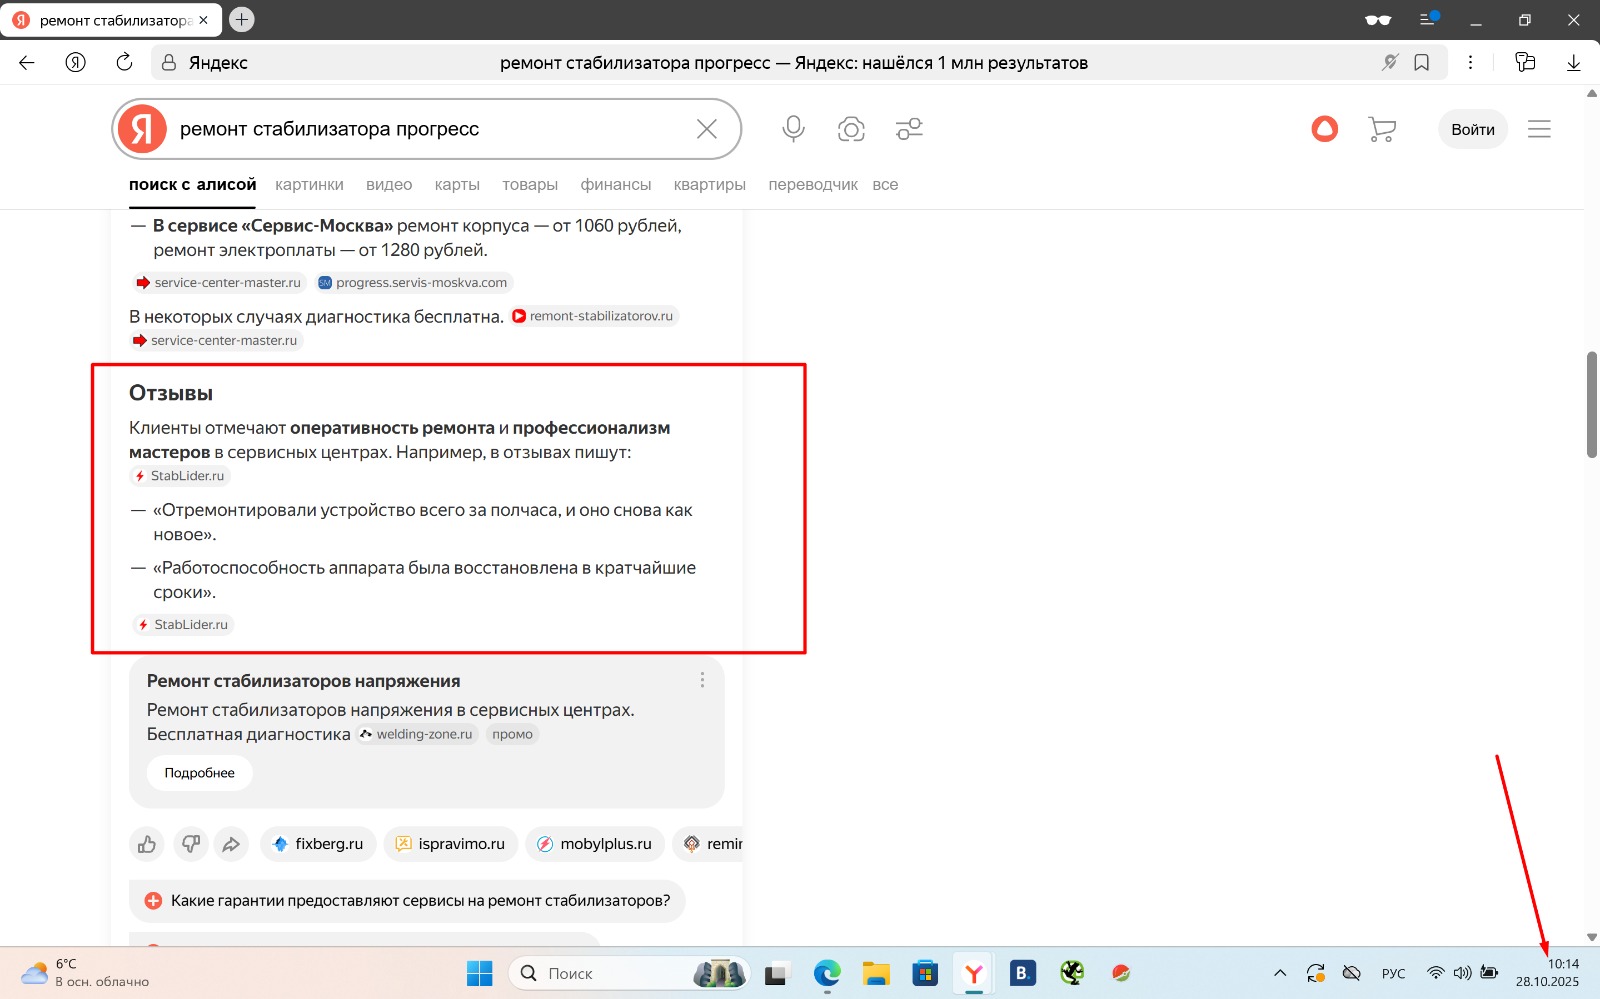Like the answer with the thumbs-up
This screenshot has height=999, width=1600.
point(146,844)
